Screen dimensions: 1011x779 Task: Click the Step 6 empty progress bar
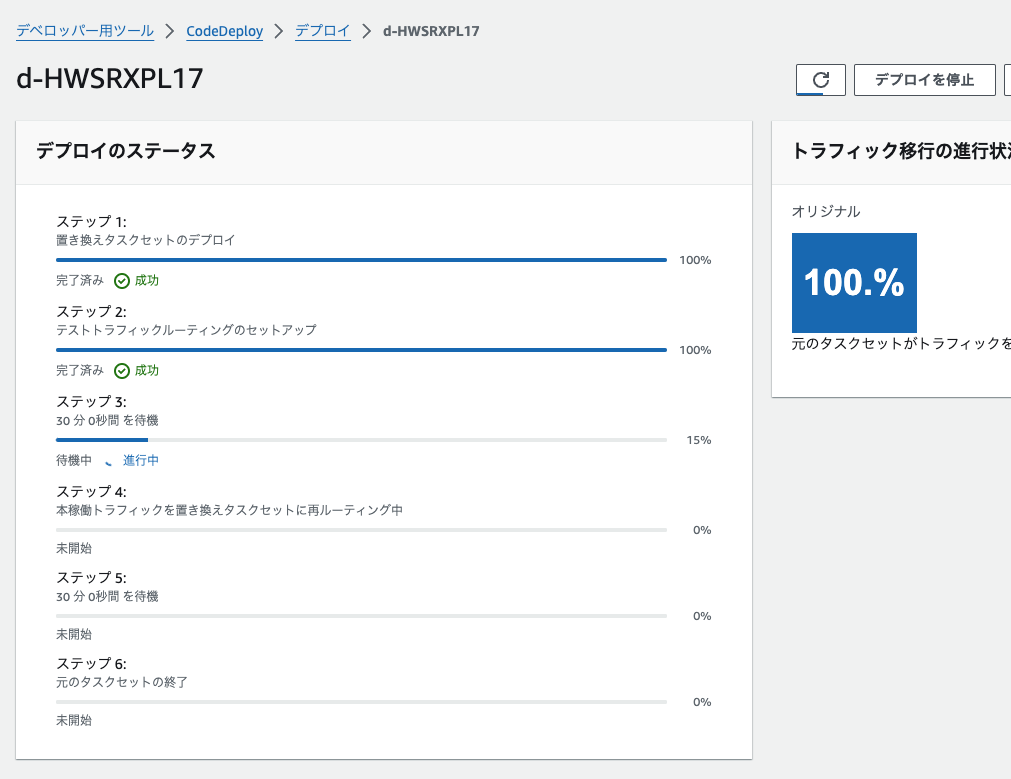(361, 702)
